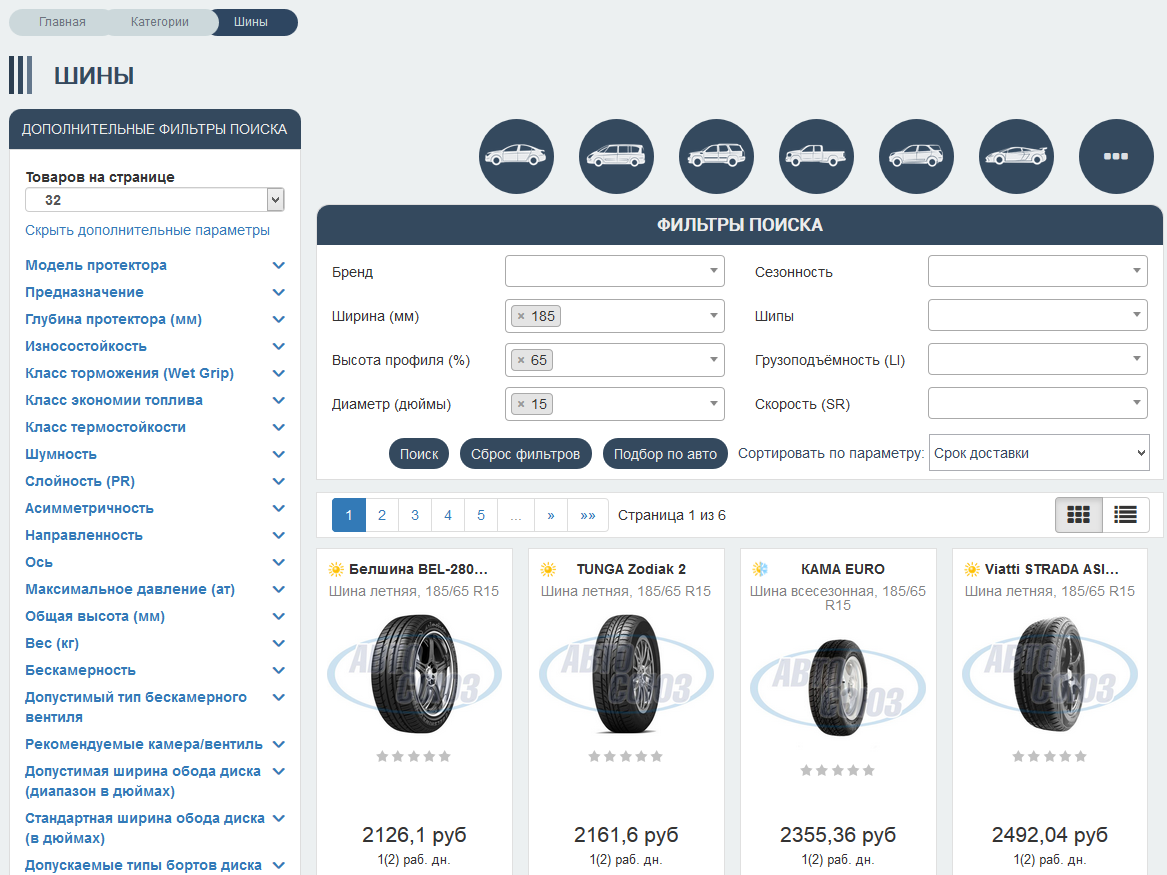This screenshot has height=875, width=1167.
Task: Switch to grid view layout
Action: click(1078, 515)
